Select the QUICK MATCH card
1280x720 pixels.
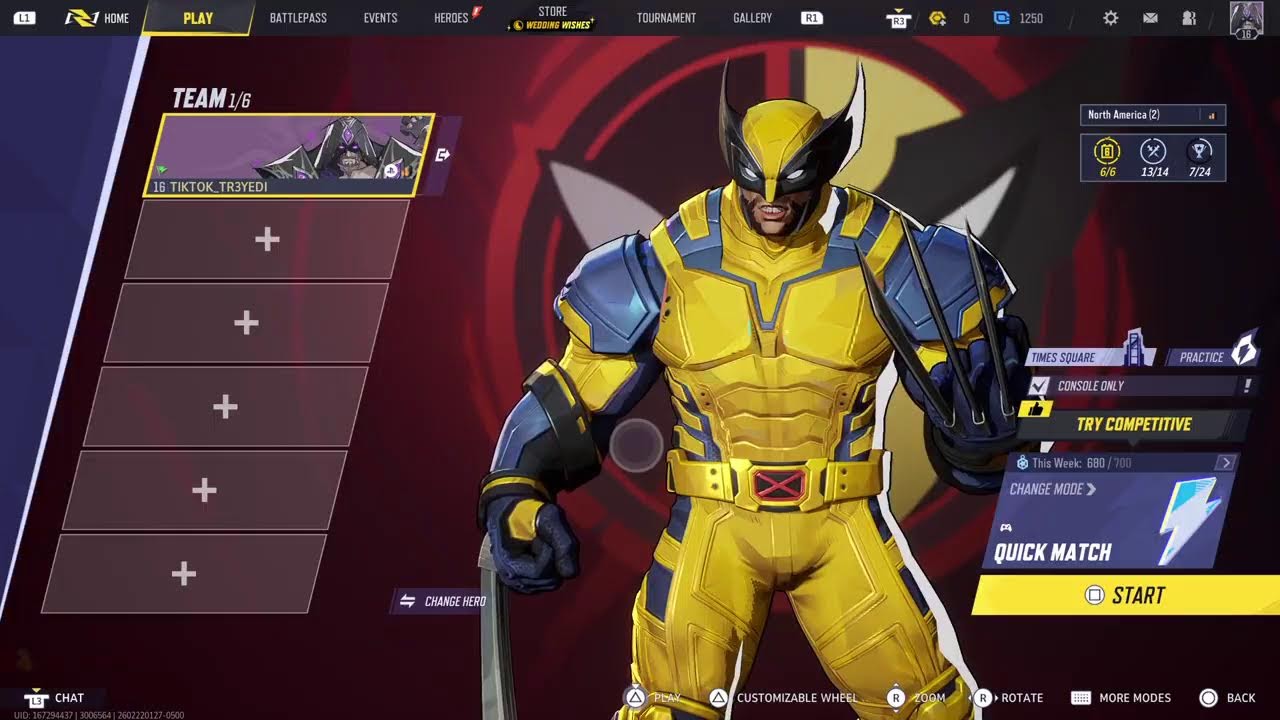(x=1110, y=520)
